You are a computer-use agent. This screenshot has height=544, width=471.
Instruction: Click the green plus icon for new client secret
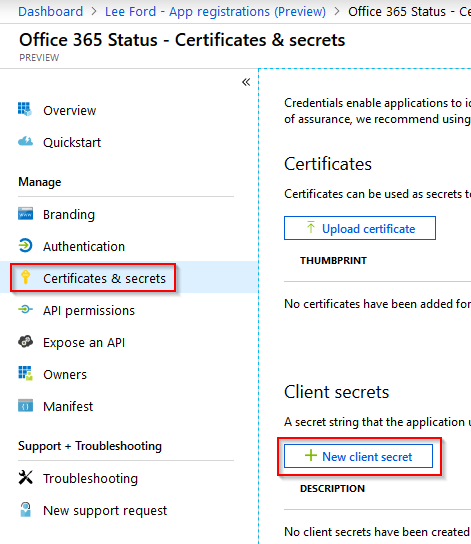311,455
